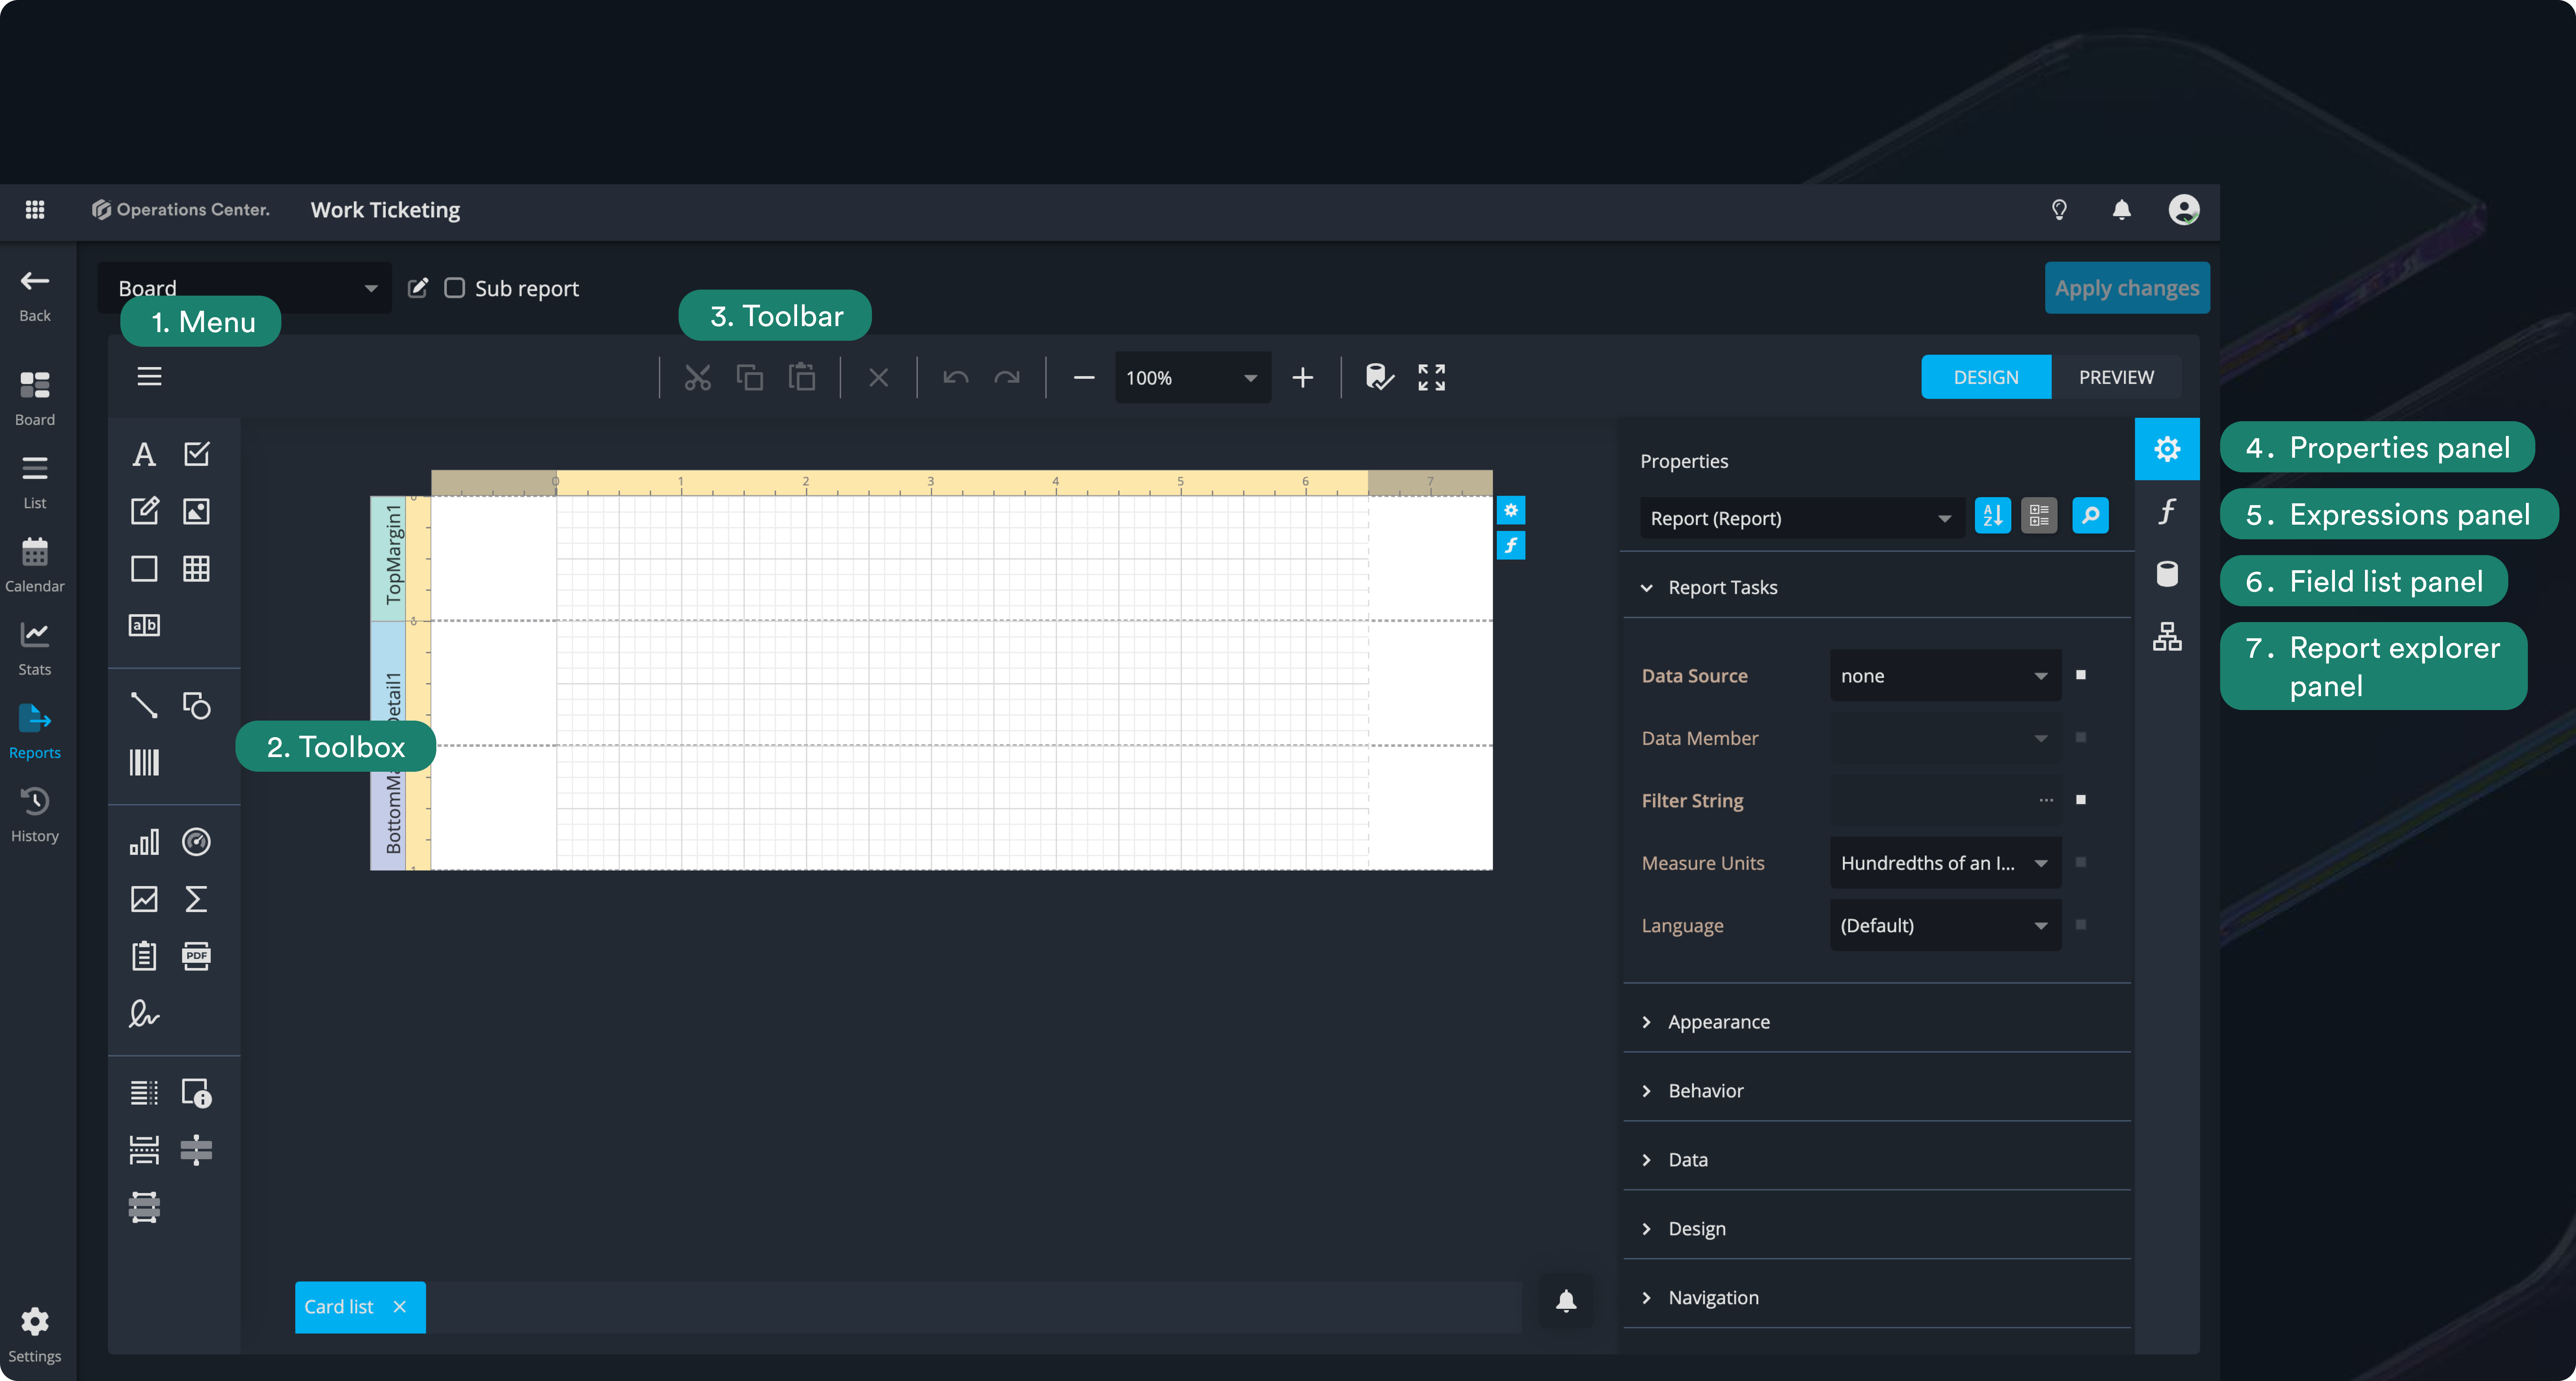
Task: Open the Data Source none dropdown
Action: [1945, 676]
